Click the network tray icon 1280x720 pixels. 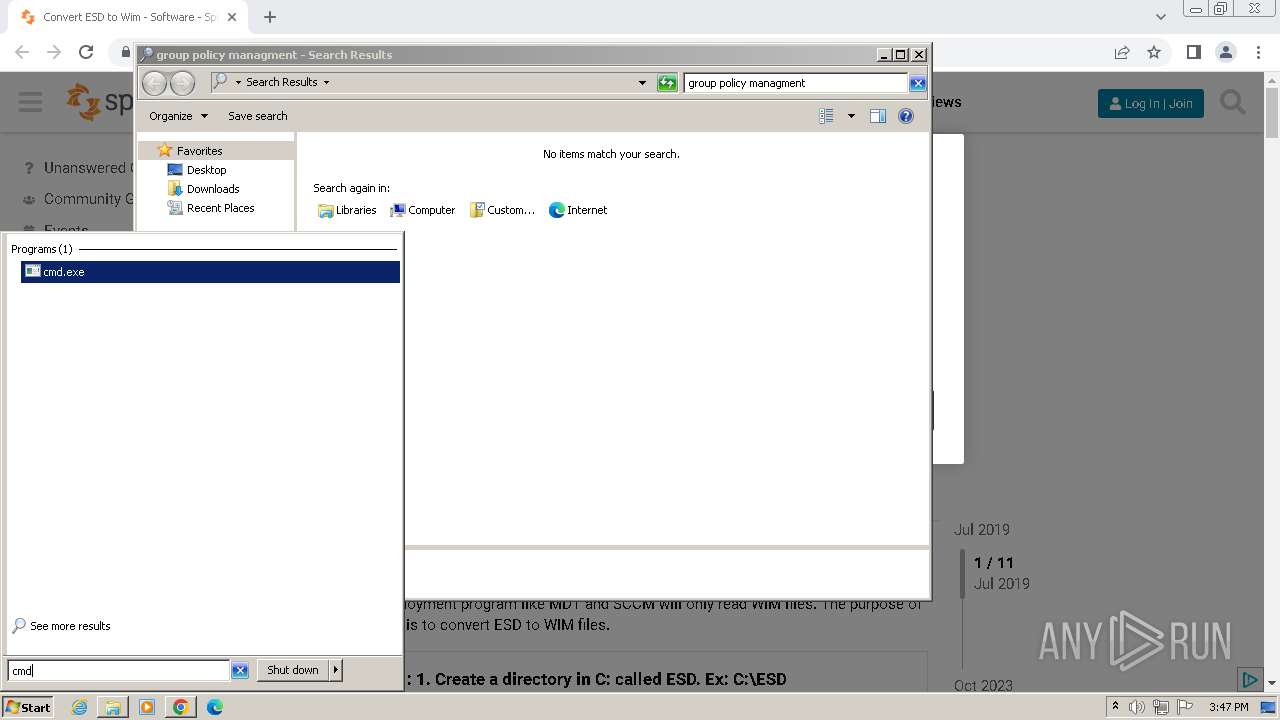click(1160, 707)
